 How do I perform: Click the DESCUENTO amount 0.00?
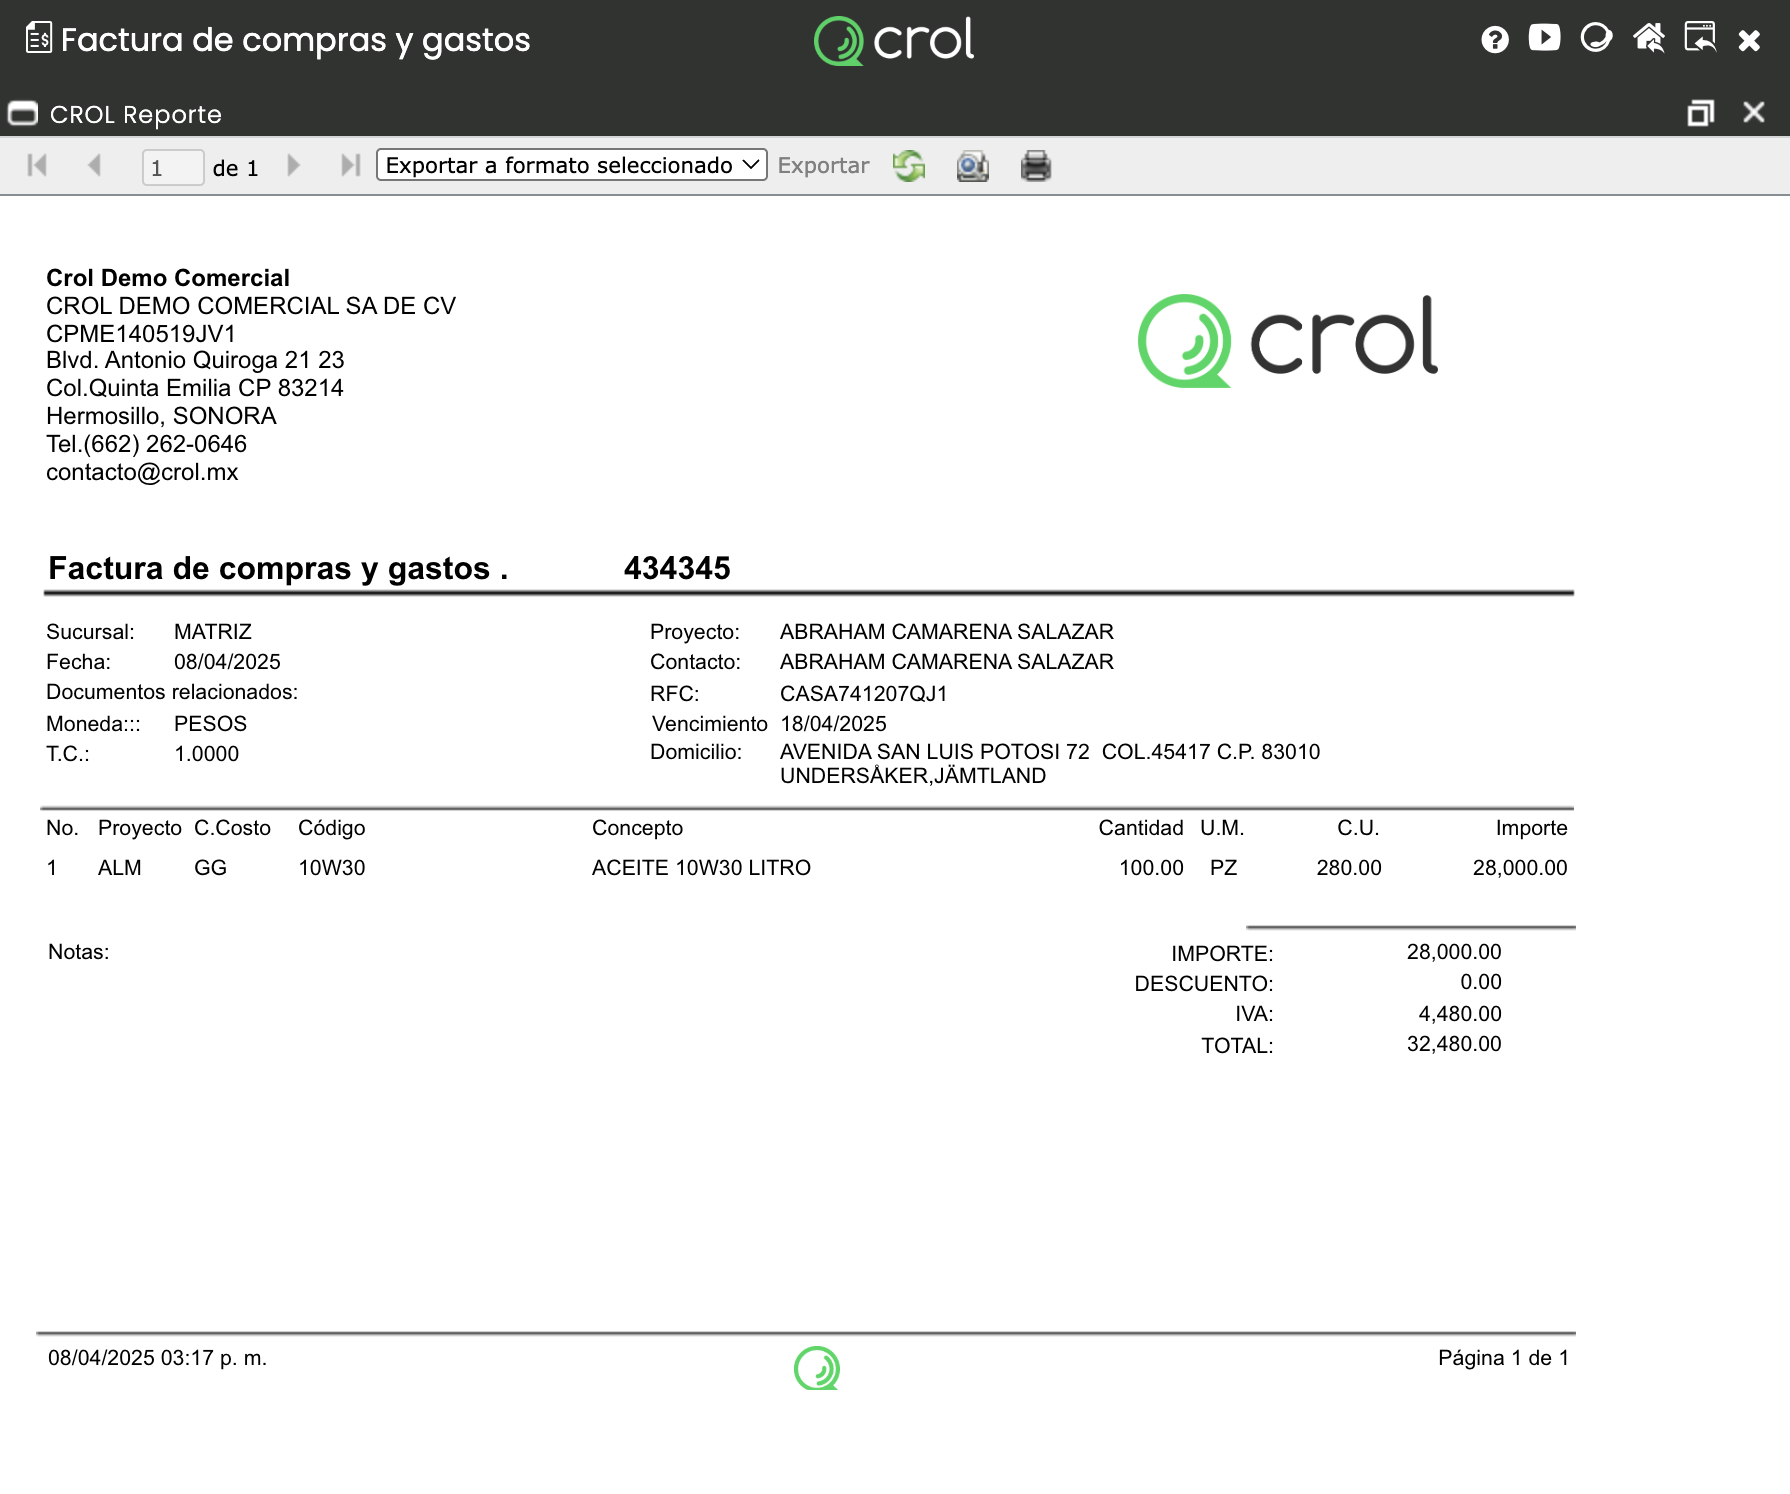click(x=1481, y=982)
